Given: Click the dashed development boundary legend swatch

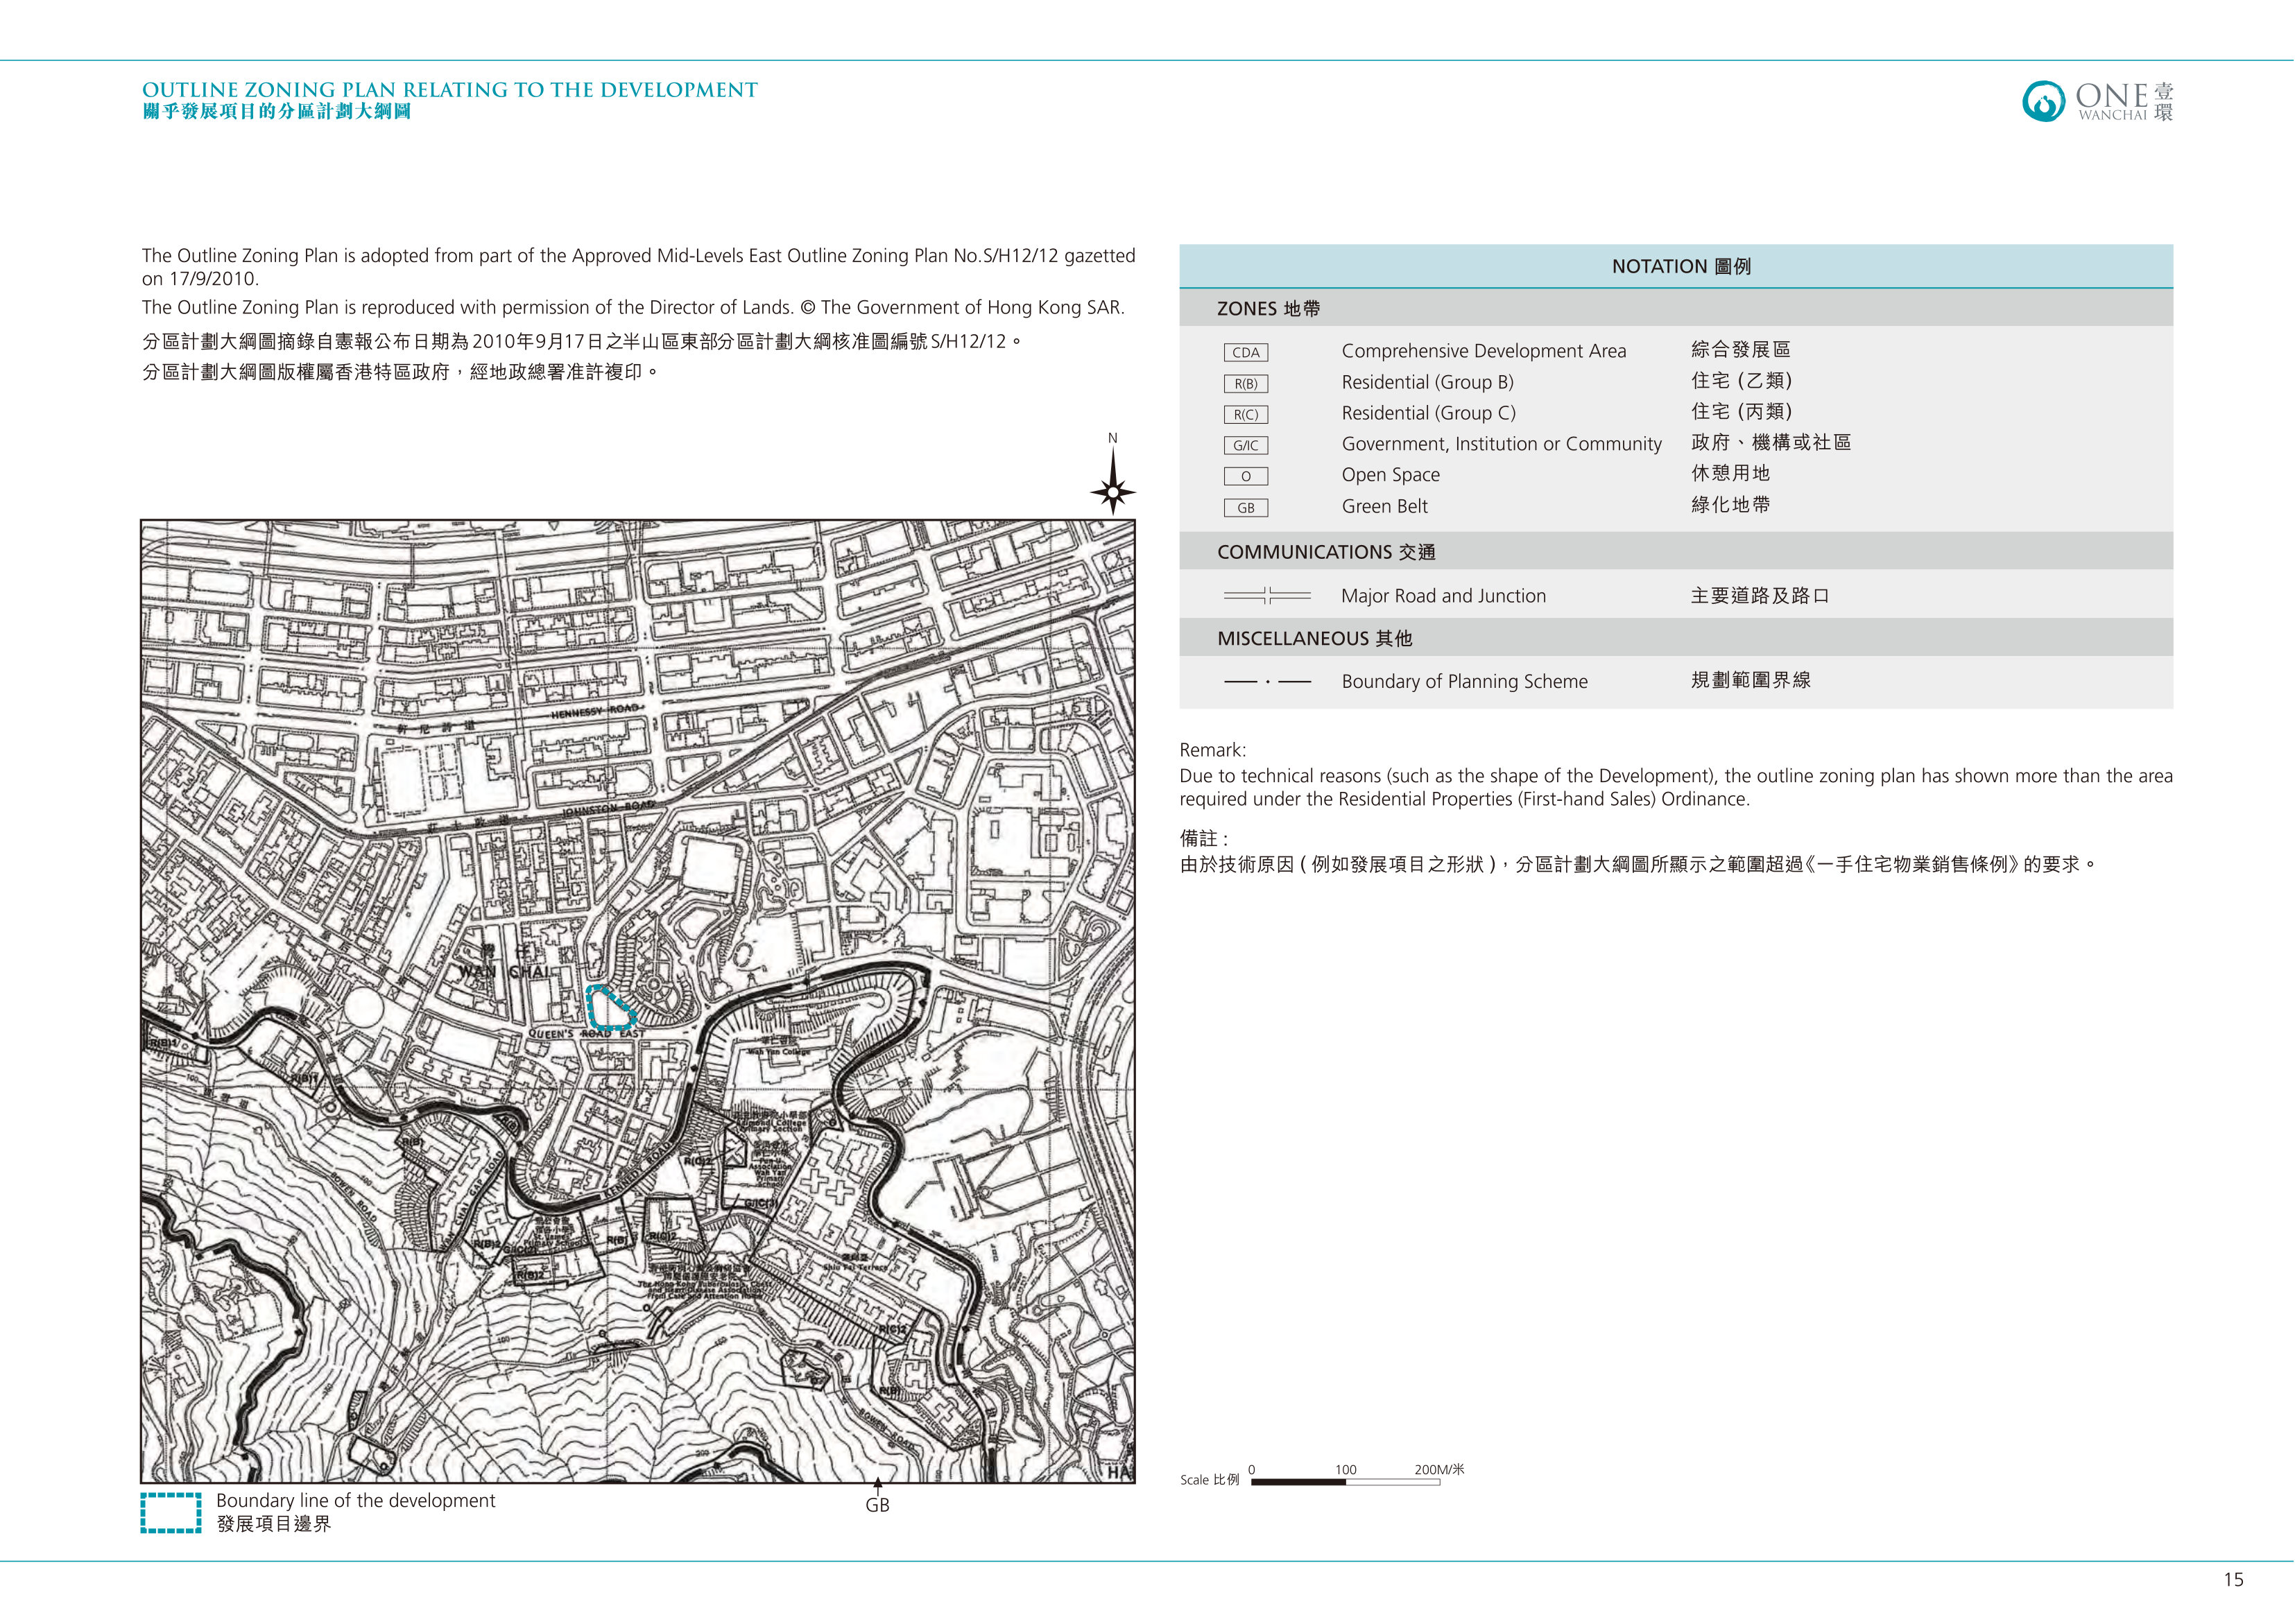Looking at the screenshot, I should 171,1513.
